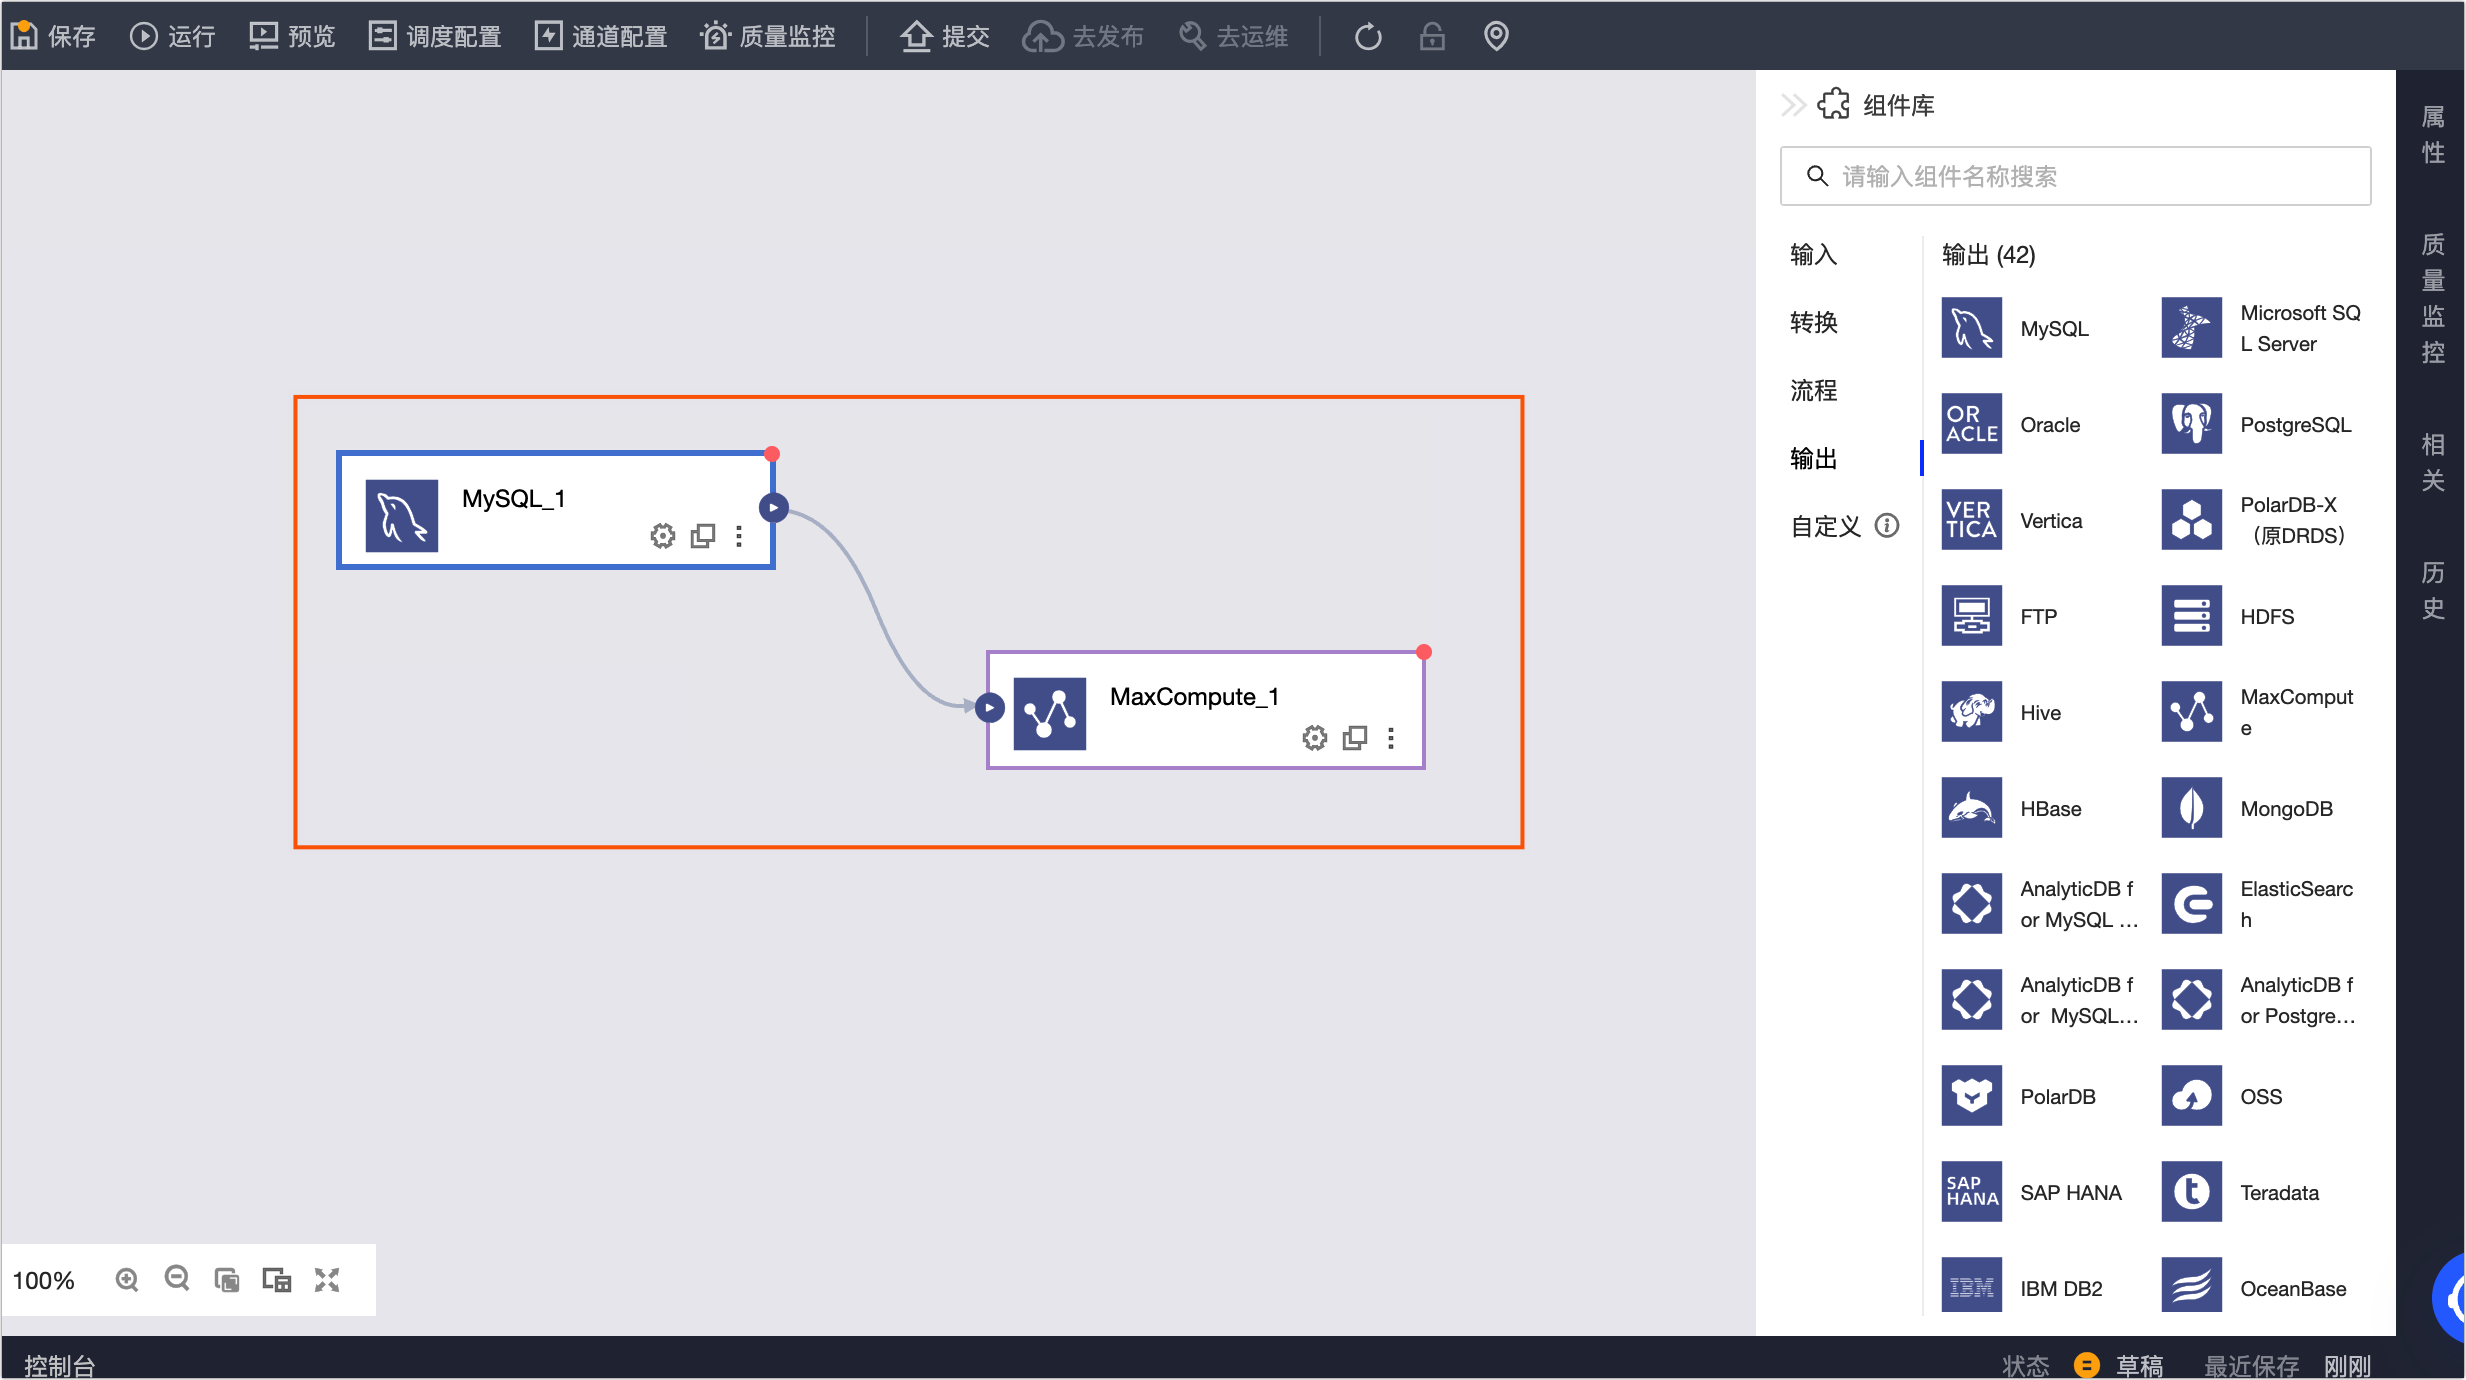Select MongoDB output component
Viewport: 2466px width, 1380px height.
click(2248, 808)
